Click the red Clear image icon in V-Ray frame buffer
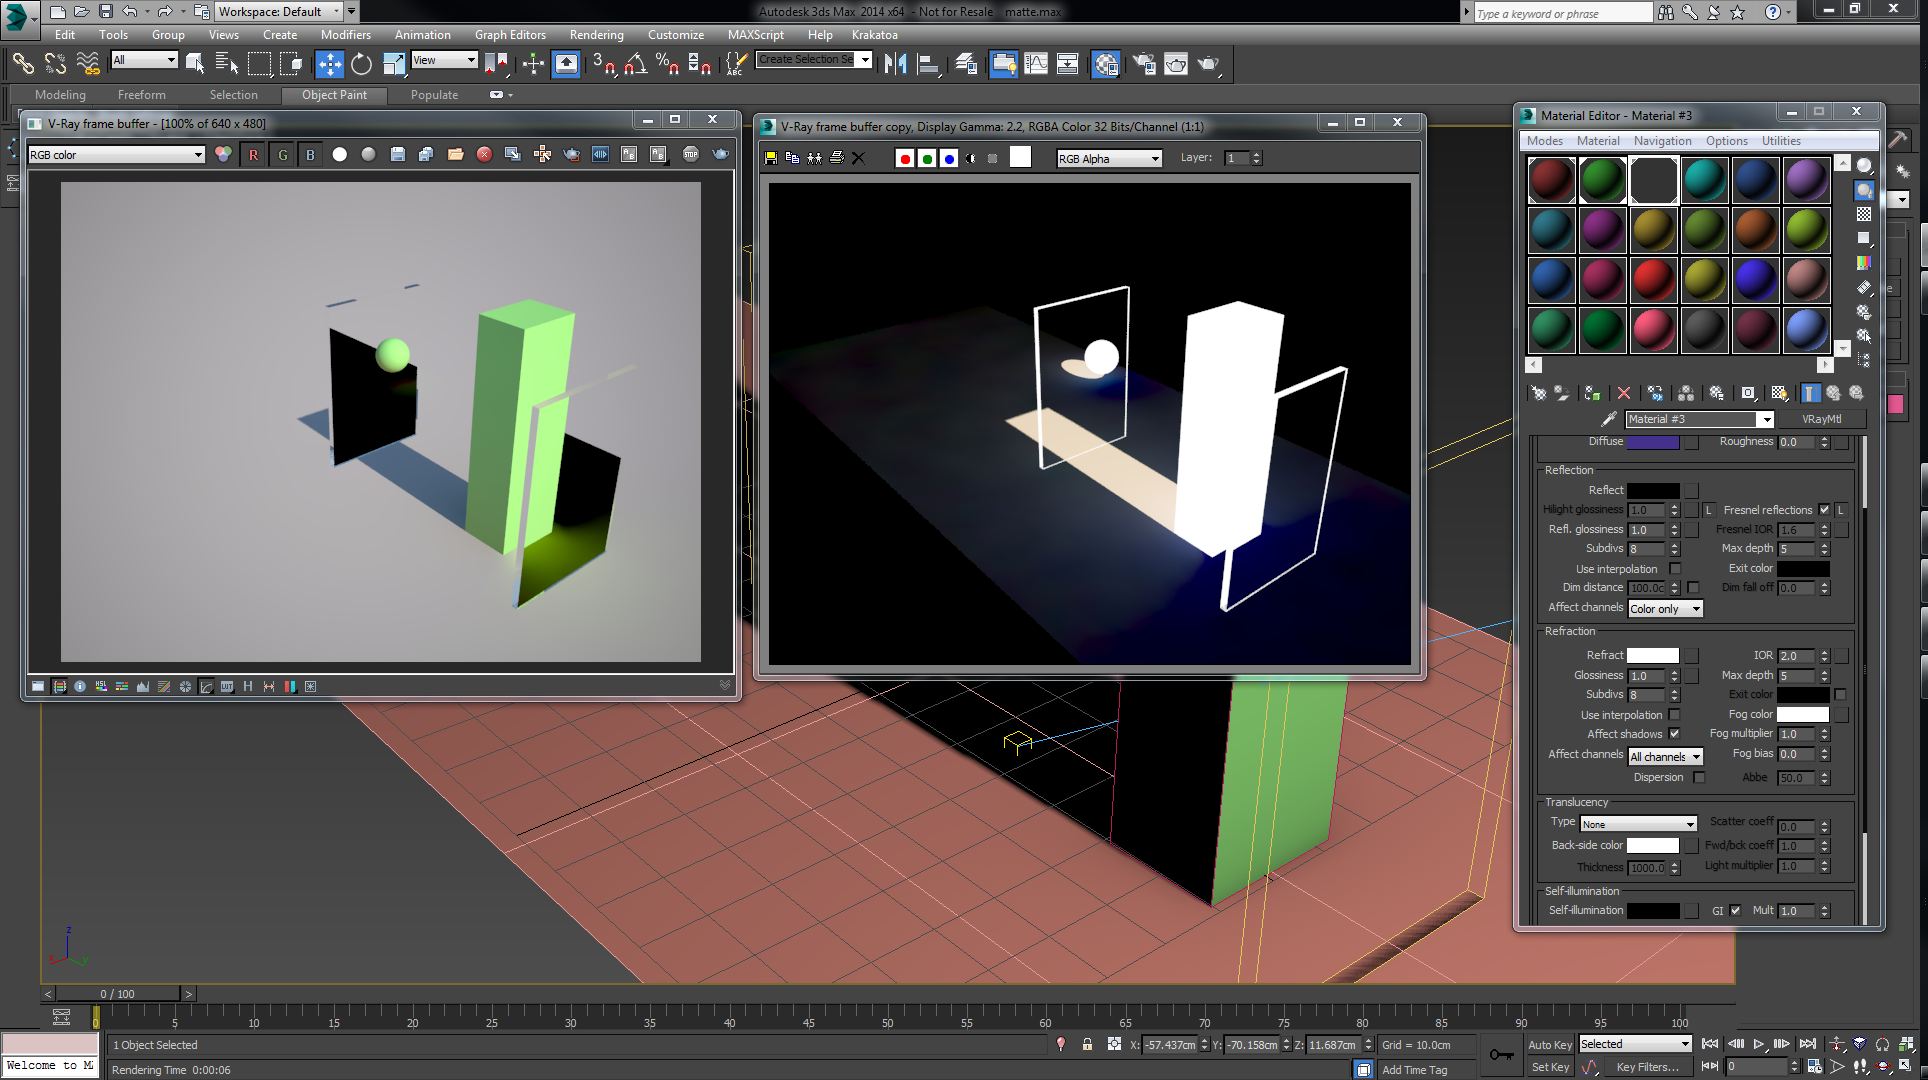The width and height of the screenshot is (1928, 1080). (484, 154)
